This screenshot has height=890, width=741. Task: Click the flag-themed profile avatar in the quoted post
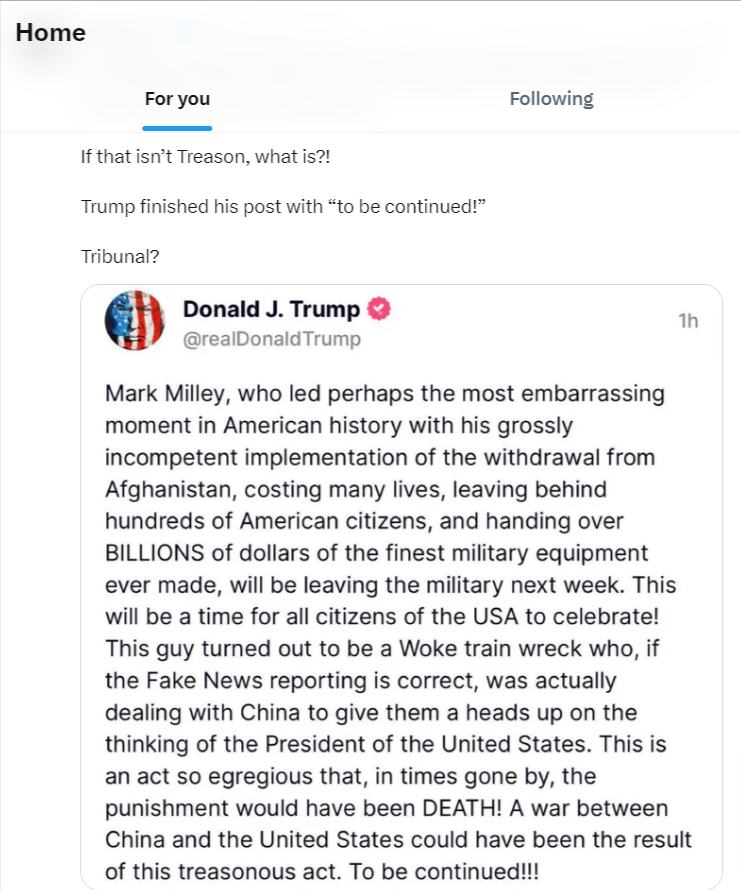point(135,320)
